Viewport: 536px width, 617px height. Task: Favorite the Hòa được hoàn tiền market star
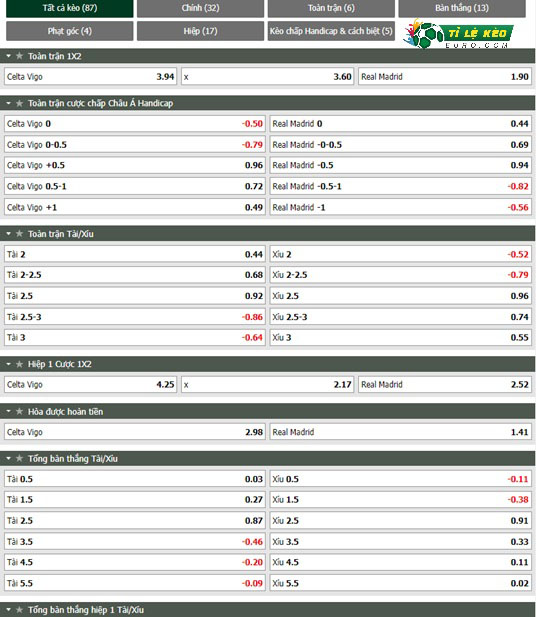(19, 412)
